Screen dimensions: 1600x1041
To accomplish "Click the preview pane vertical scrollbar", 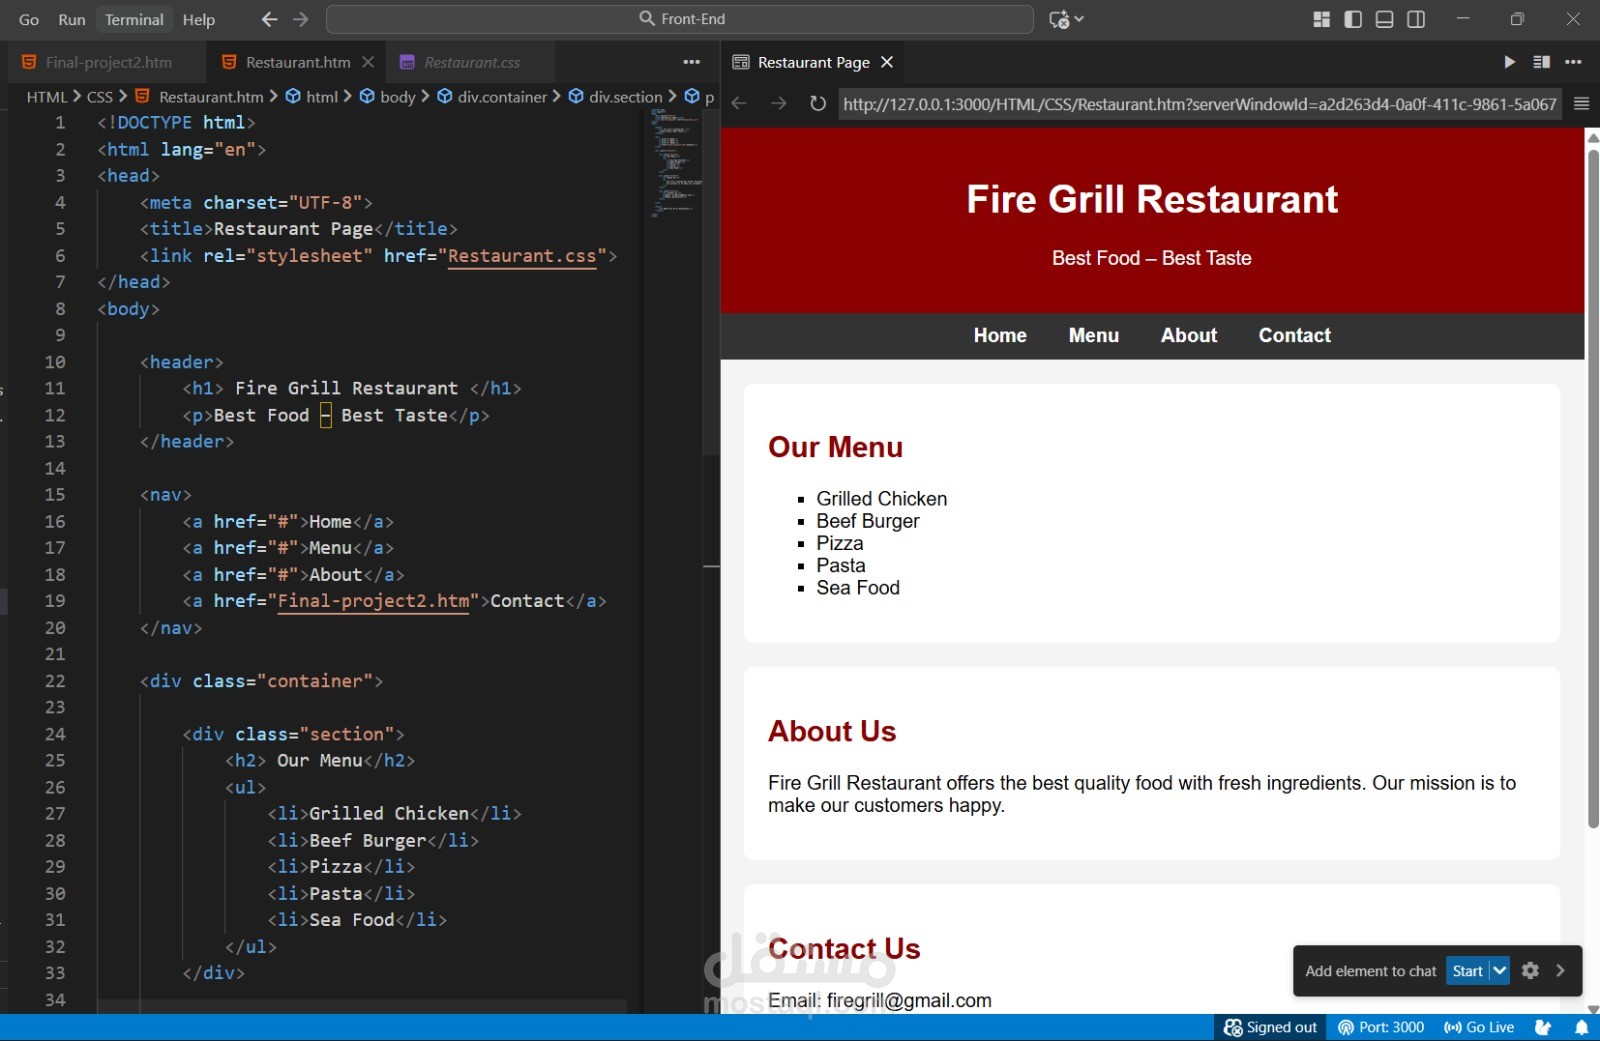I will tap(1592, 488).
